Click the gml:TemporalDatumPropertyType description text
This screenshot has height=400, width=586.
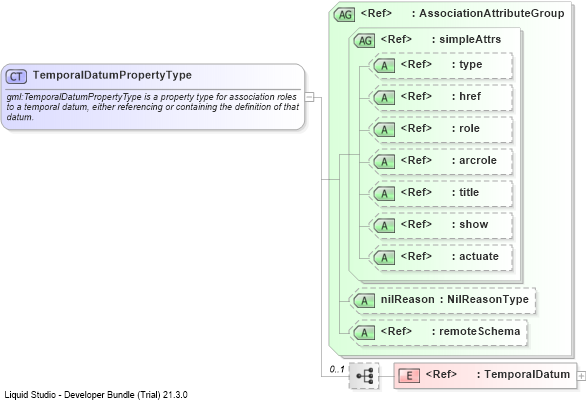click(x=152, y=107)
